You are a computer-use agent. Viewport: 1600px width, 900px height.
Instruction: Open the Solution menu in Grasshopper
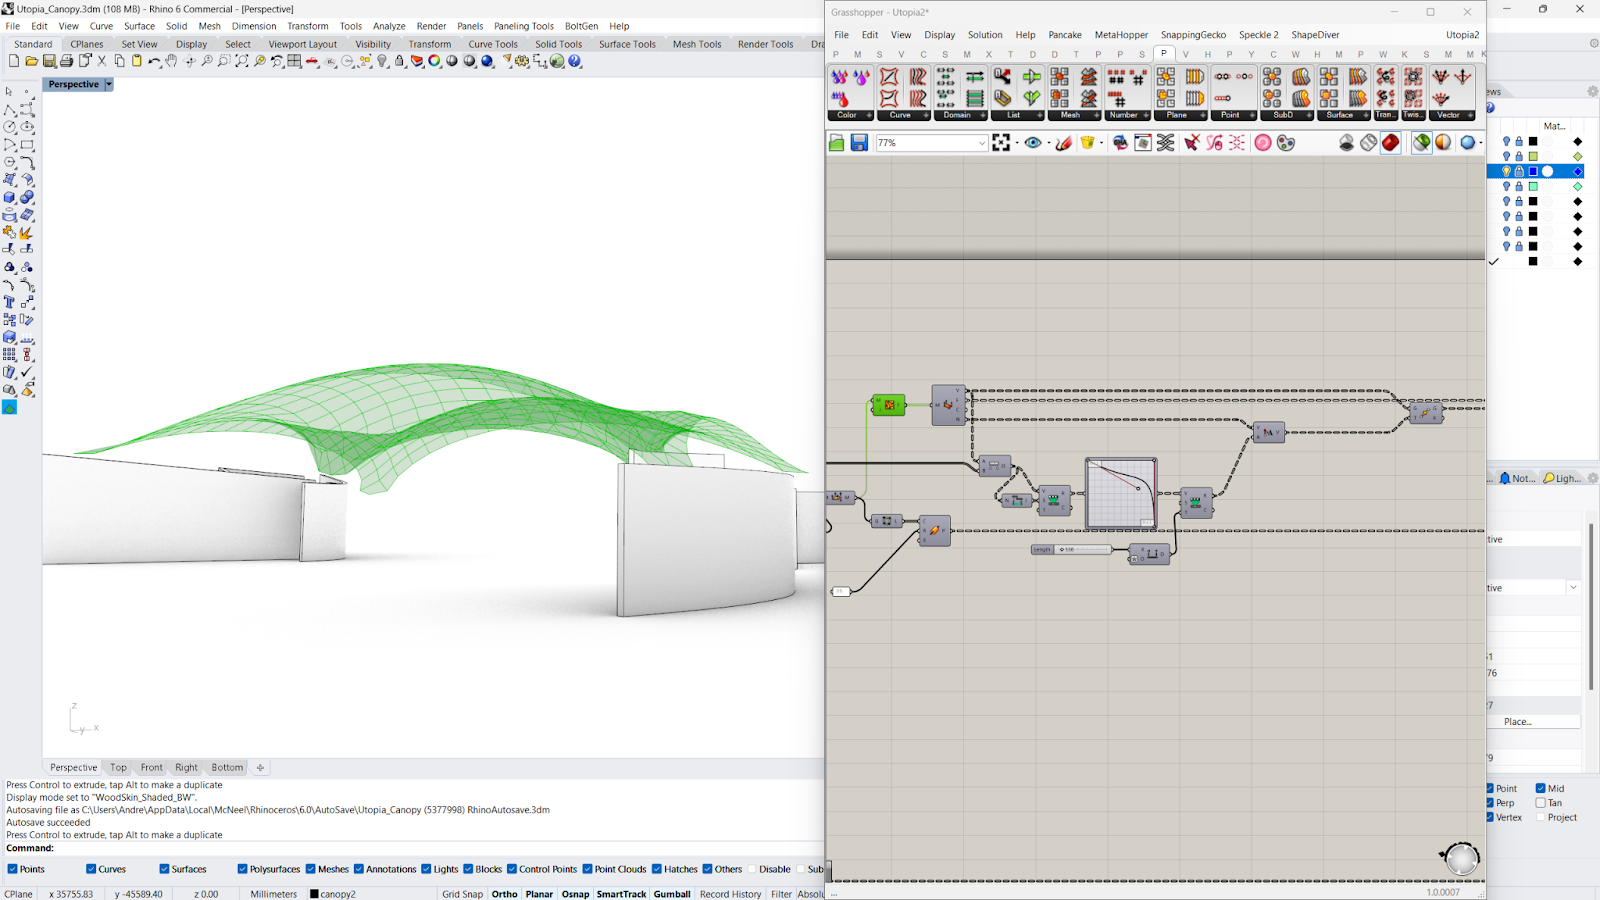985,35
